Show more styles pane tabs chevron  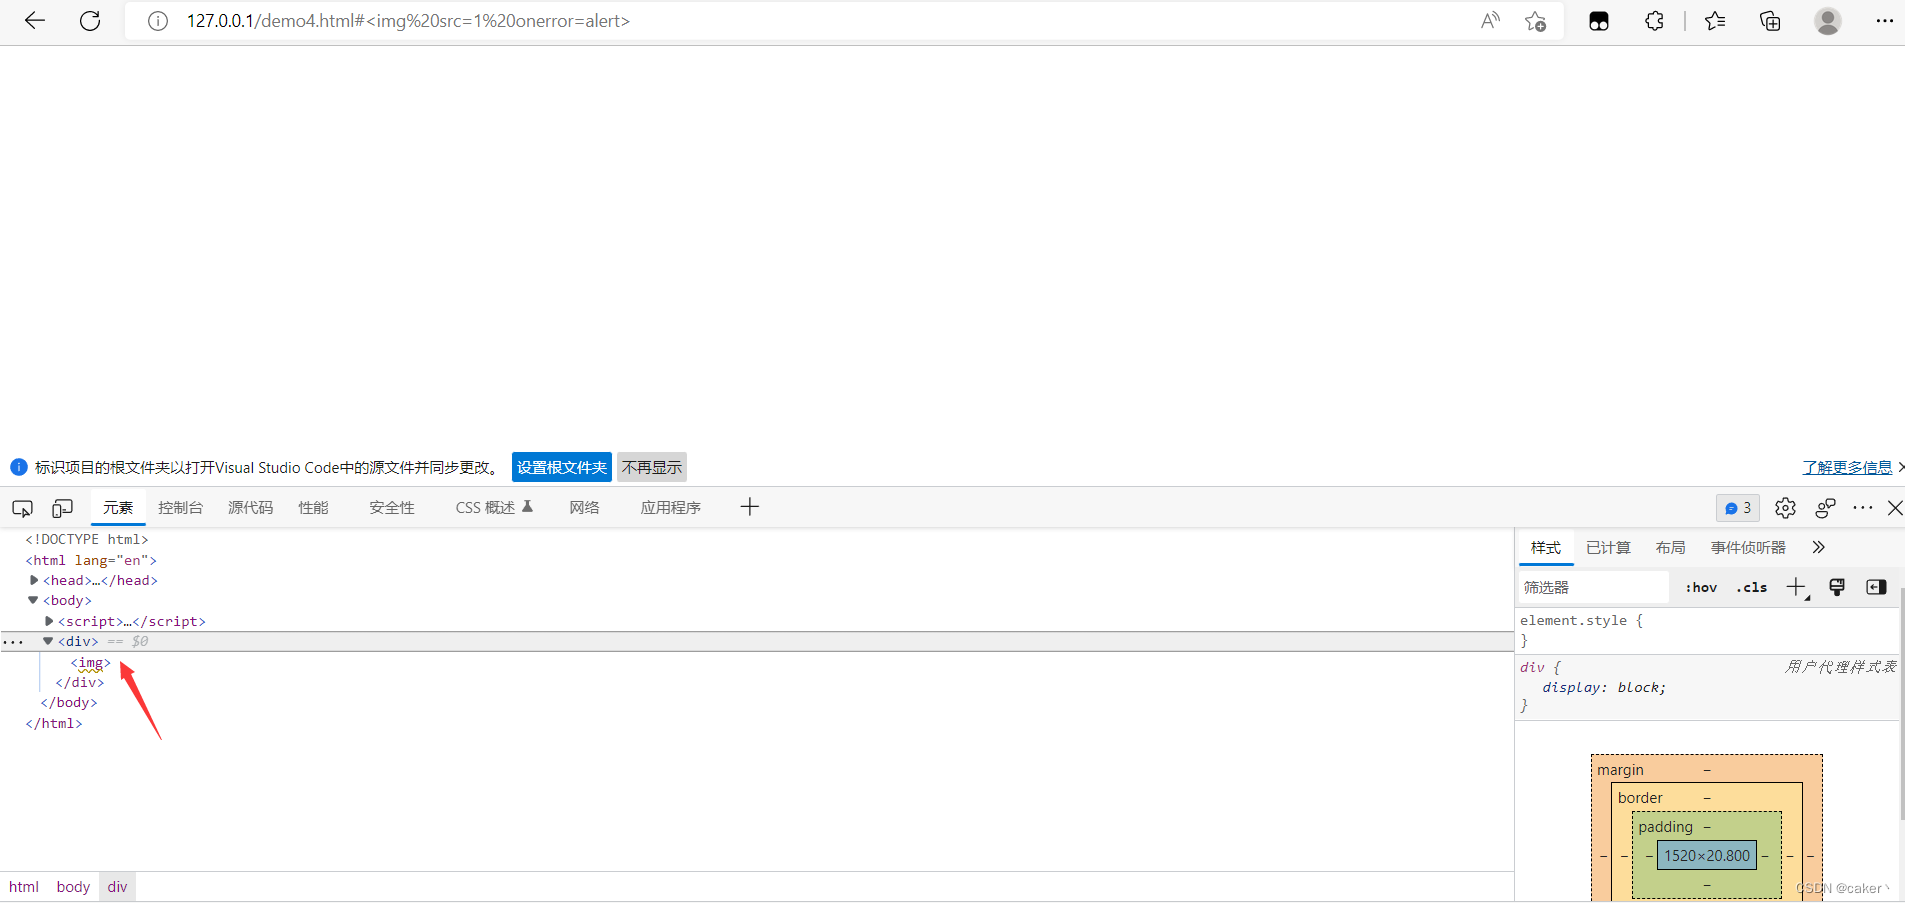pos(1818,548)
